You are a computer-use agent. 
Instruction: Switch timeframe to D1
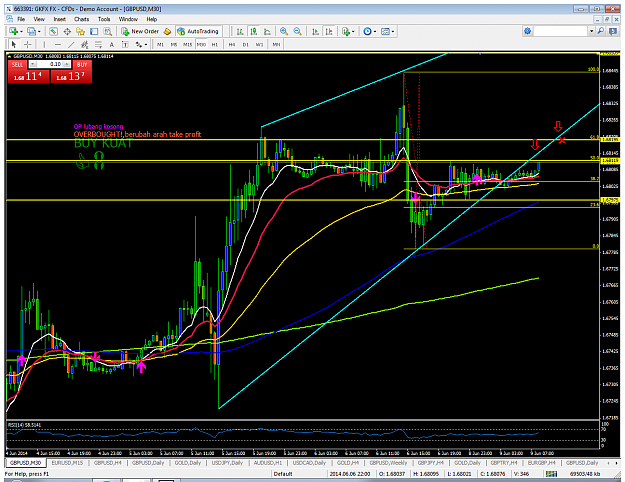pyautogui.click(x=246, y=45)
